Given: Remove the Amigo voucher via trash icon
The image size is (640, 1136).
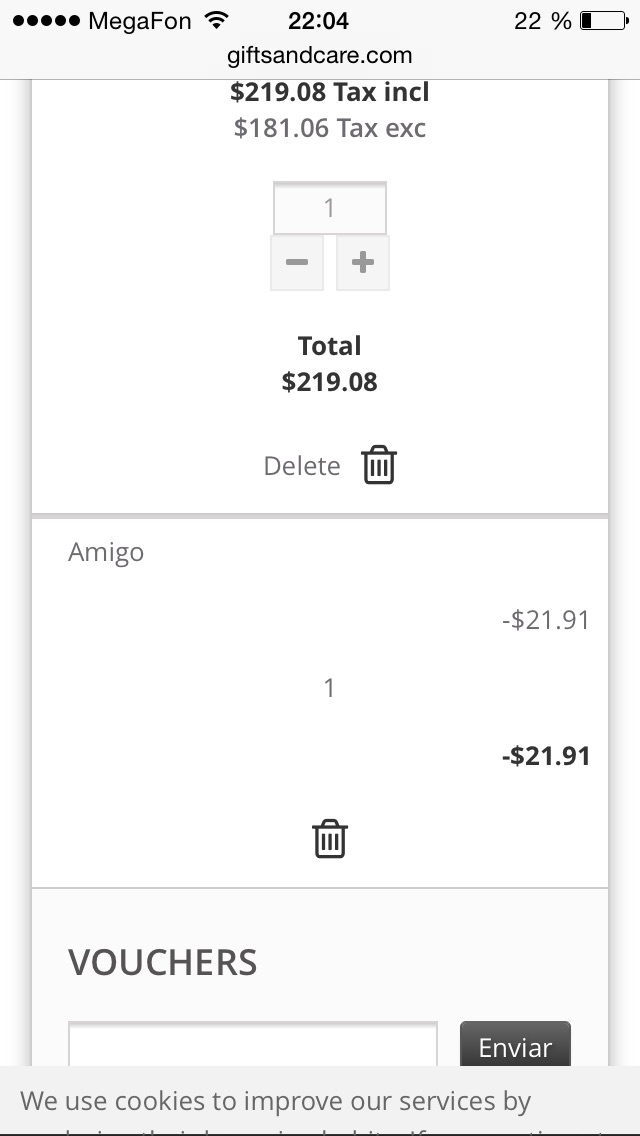Looking at the screenshot, I should point(330,839).
